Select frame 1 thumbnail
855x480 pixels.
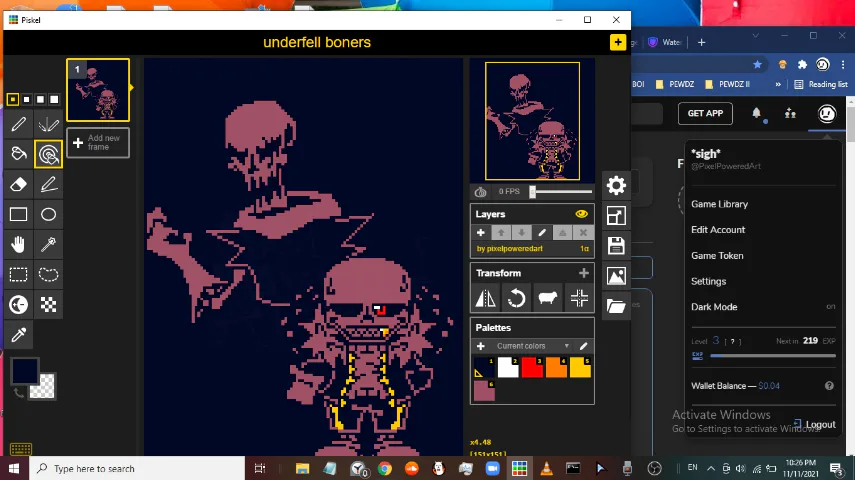pyautogui.click(x=98, y=90)
